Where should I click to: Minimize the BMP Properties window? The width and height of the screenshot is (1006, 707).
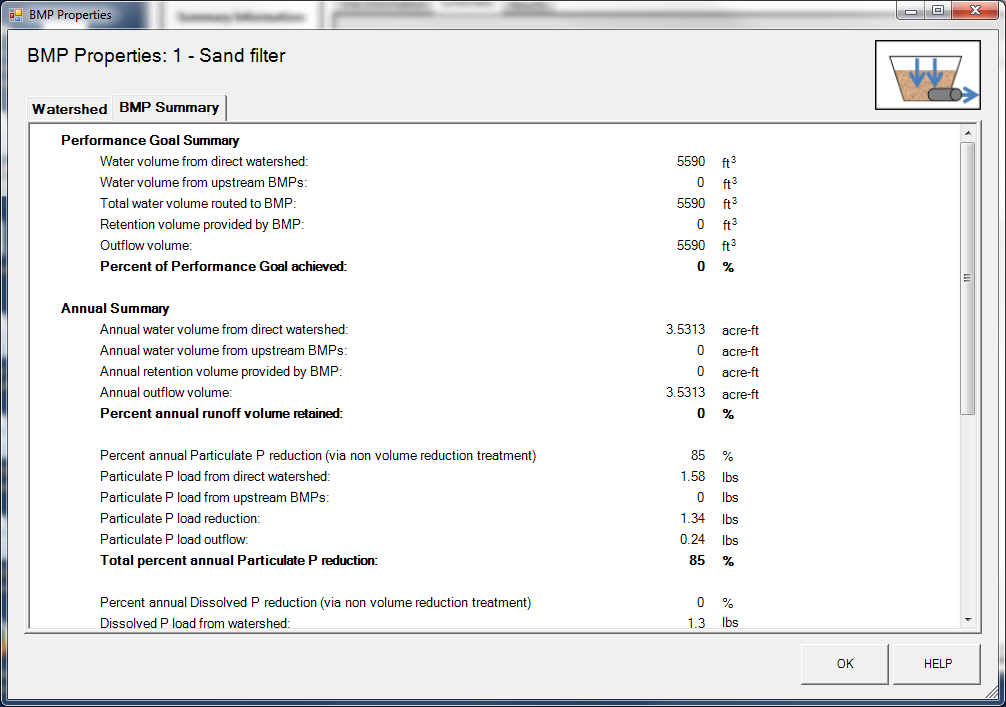pos(910,10)
